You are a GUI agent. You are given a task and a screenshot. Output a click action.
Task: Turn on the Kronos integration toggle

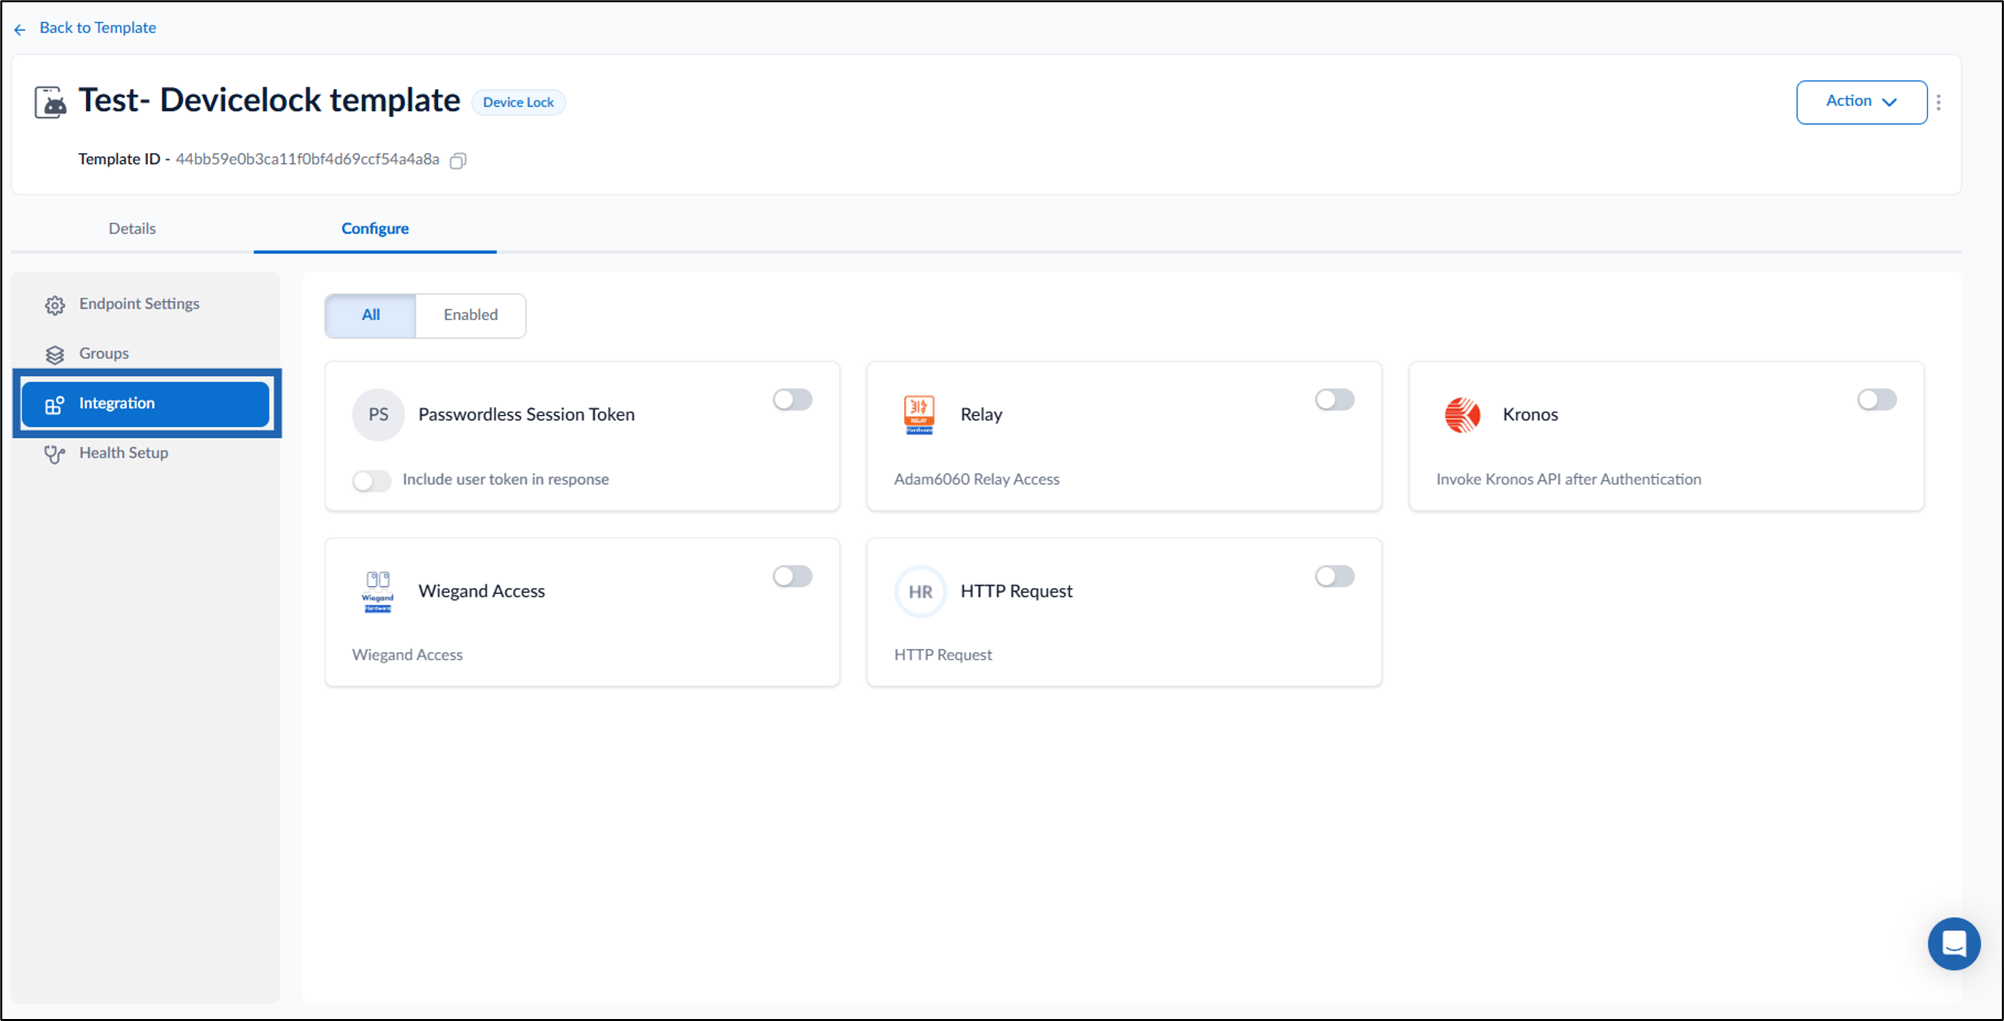1876,400
